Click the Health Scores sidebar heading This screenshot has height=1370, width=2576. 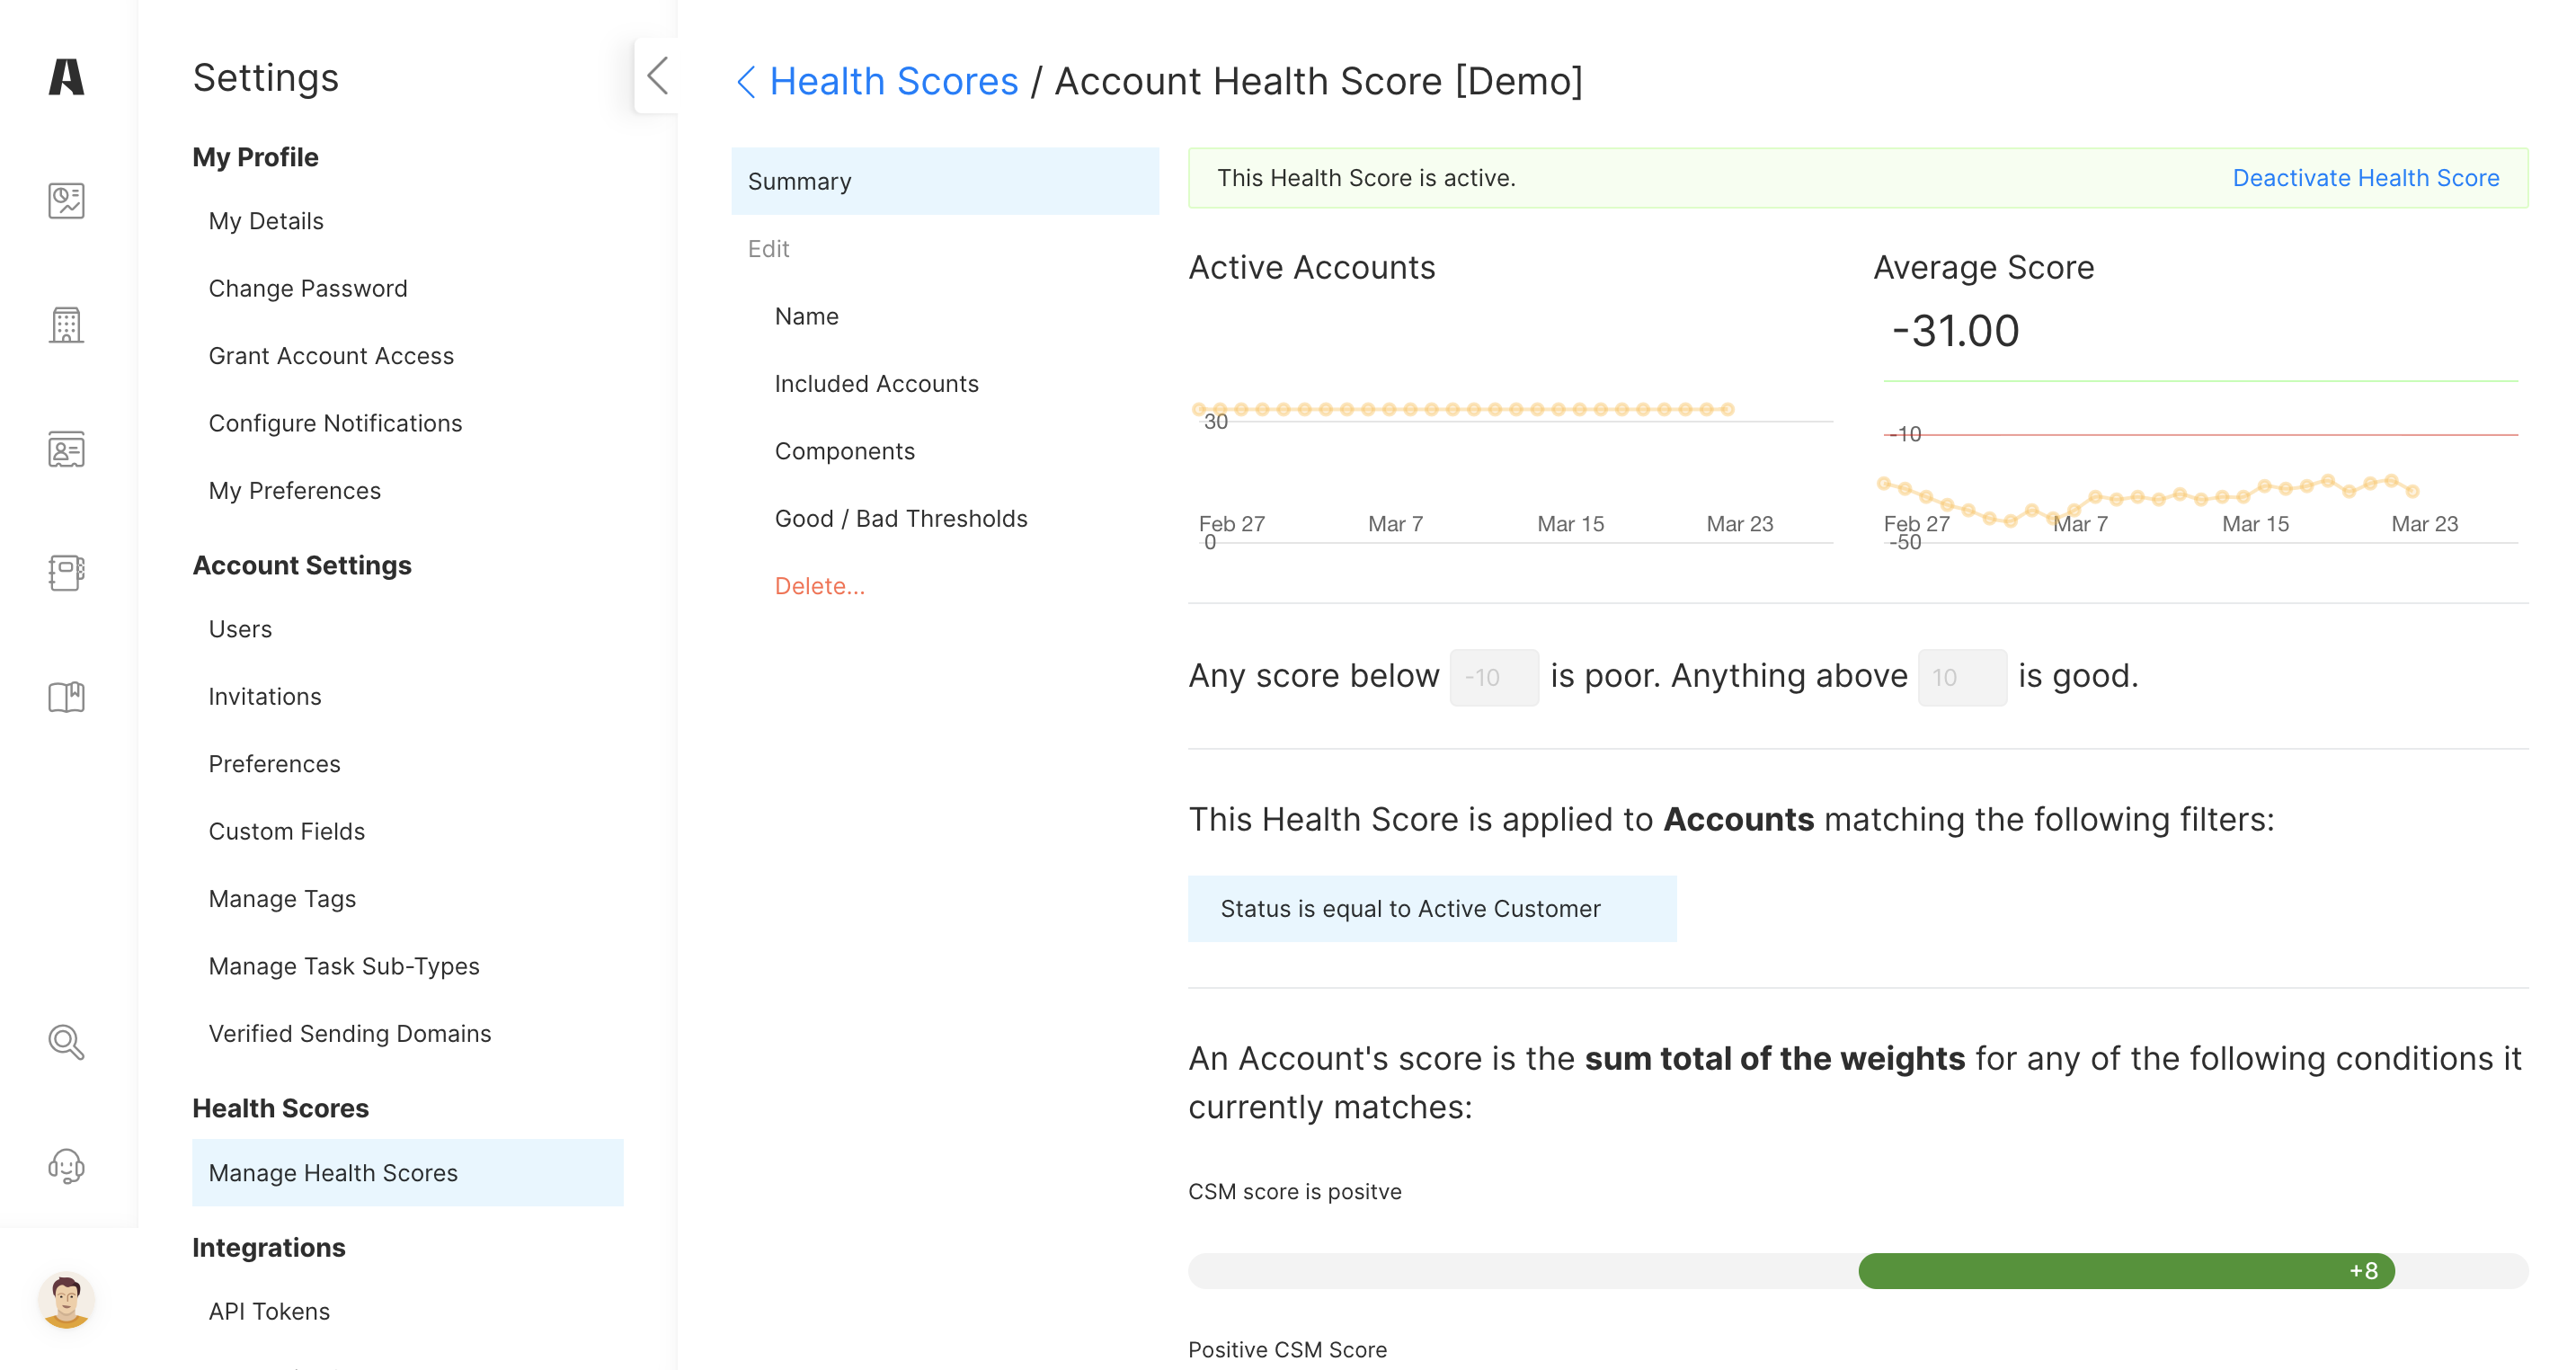[280, 1108]
